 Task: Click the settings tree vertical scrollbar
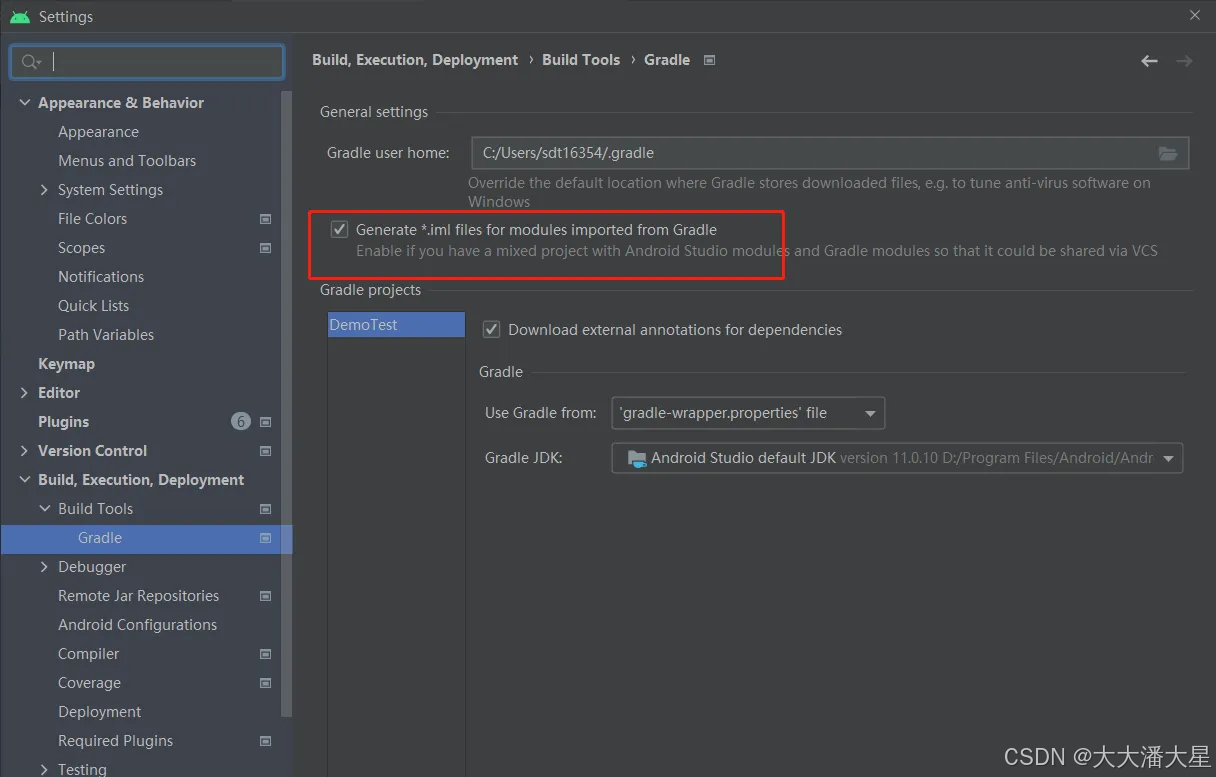tap(286, 405)
